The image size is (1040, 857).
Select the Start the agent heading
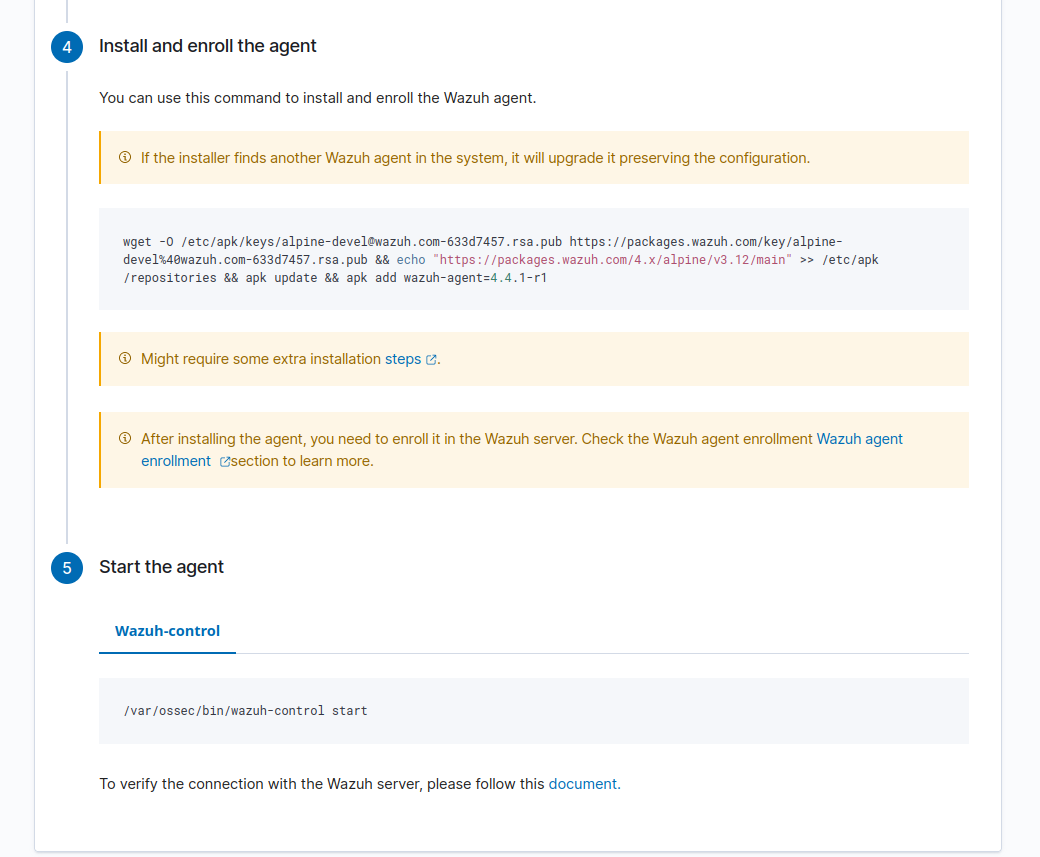click(161, 567)
